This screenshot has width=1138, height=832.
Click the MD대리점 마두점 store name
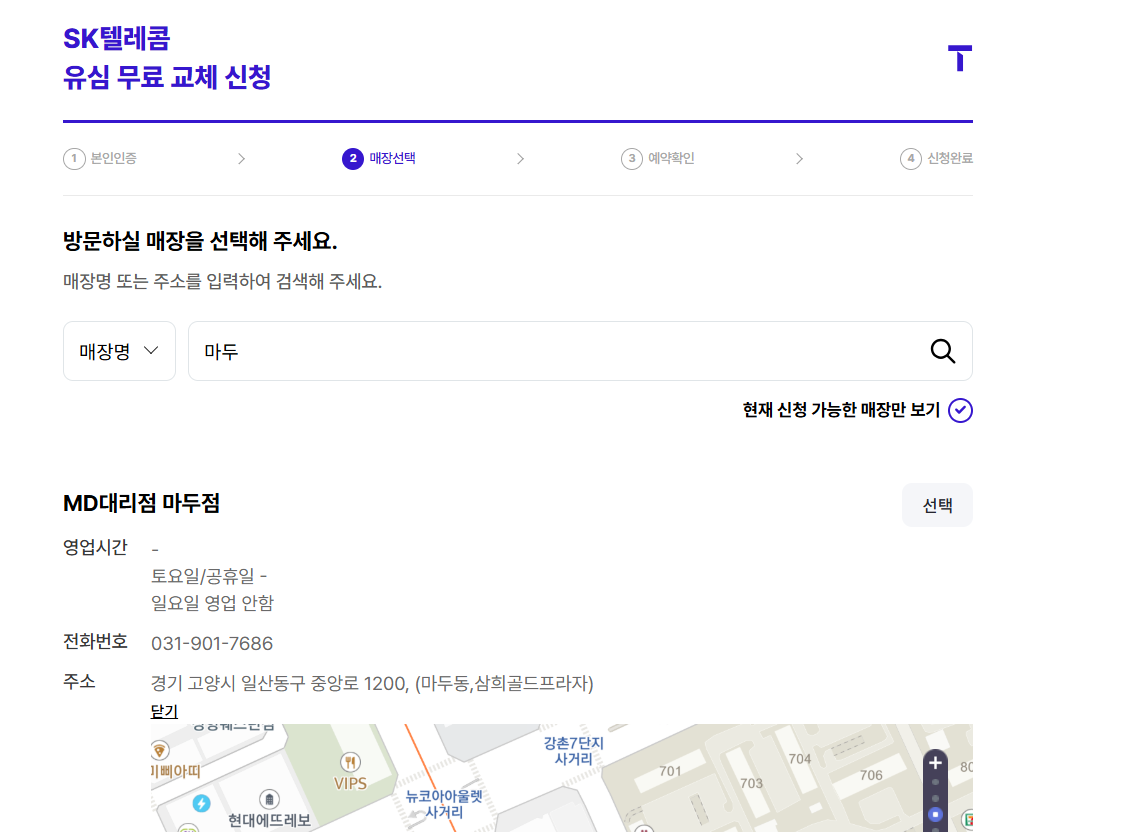click(x=142, y=503)
